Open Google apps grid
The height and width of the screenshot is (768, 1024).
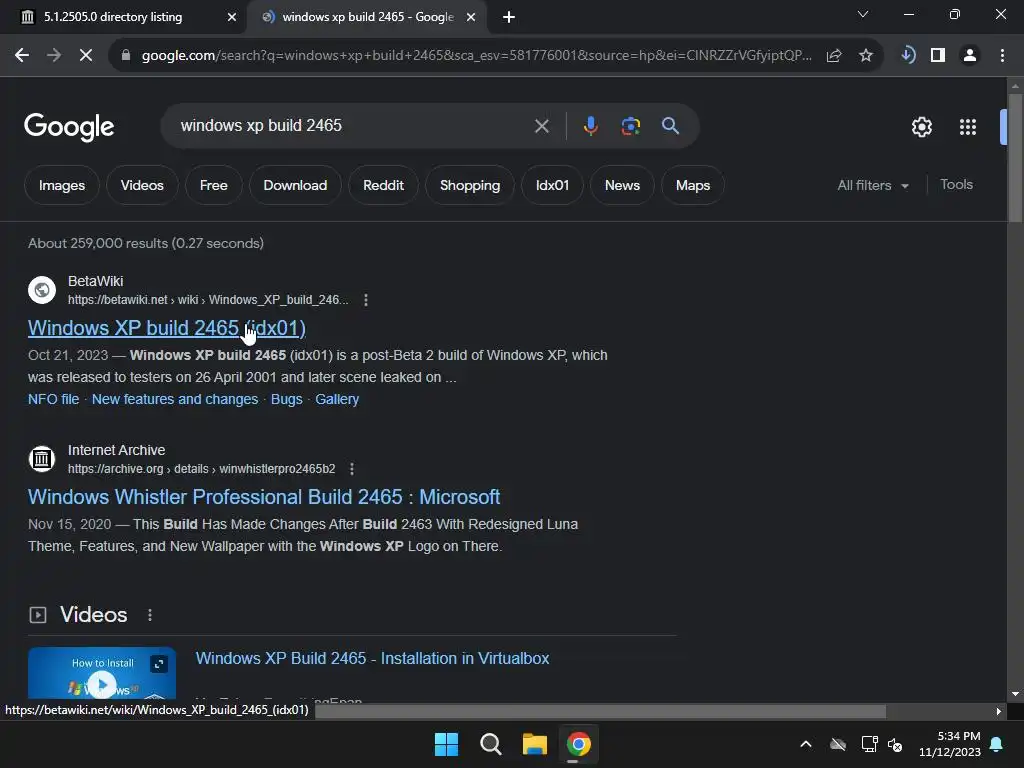click(x=968, y=127)
